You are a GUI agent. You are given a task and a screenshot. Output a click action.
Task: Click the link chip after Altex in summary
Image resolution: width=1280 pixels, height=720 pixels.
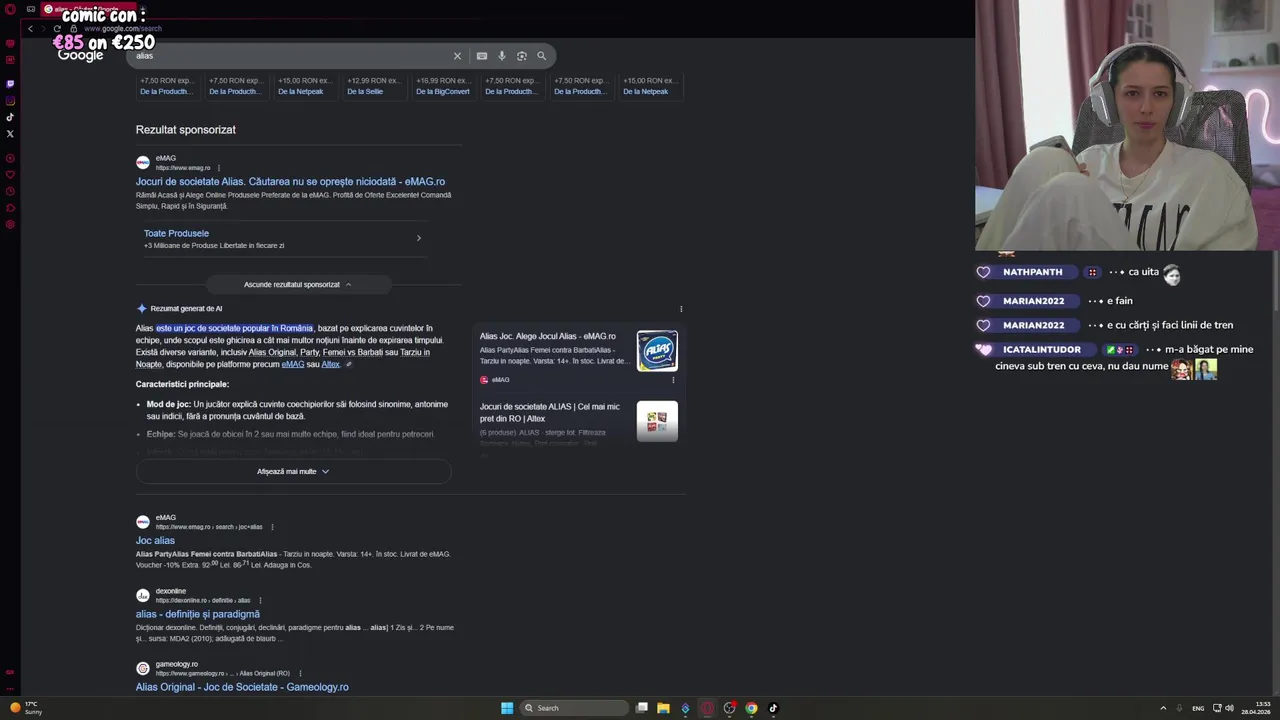coord(348,364)
